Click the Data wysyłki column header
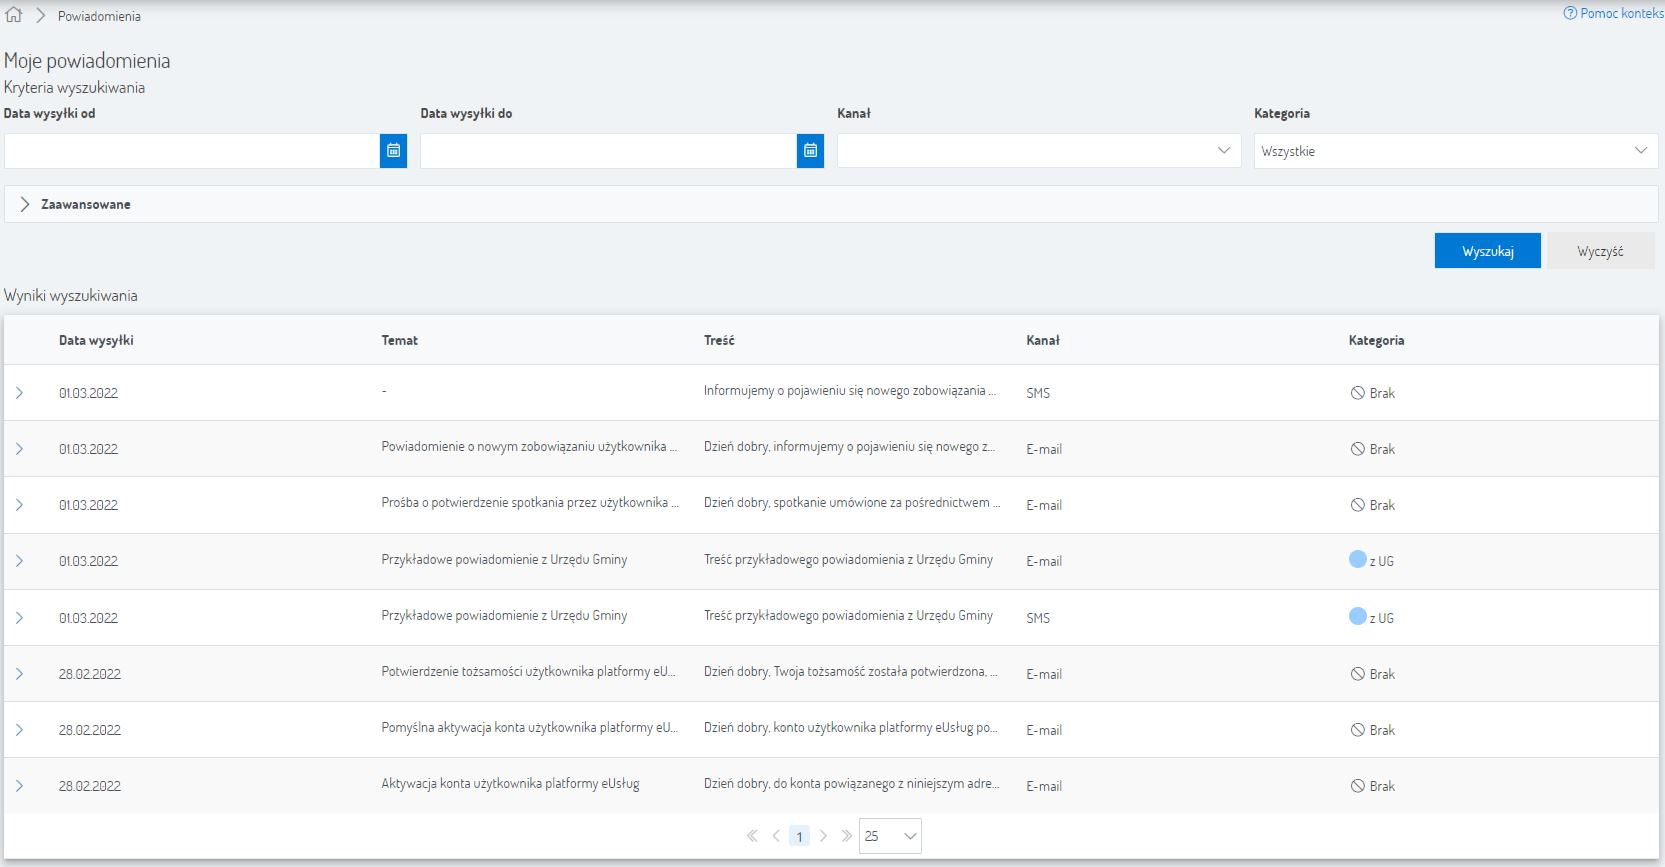1665x867 pixels. click(x=96, y=340)
